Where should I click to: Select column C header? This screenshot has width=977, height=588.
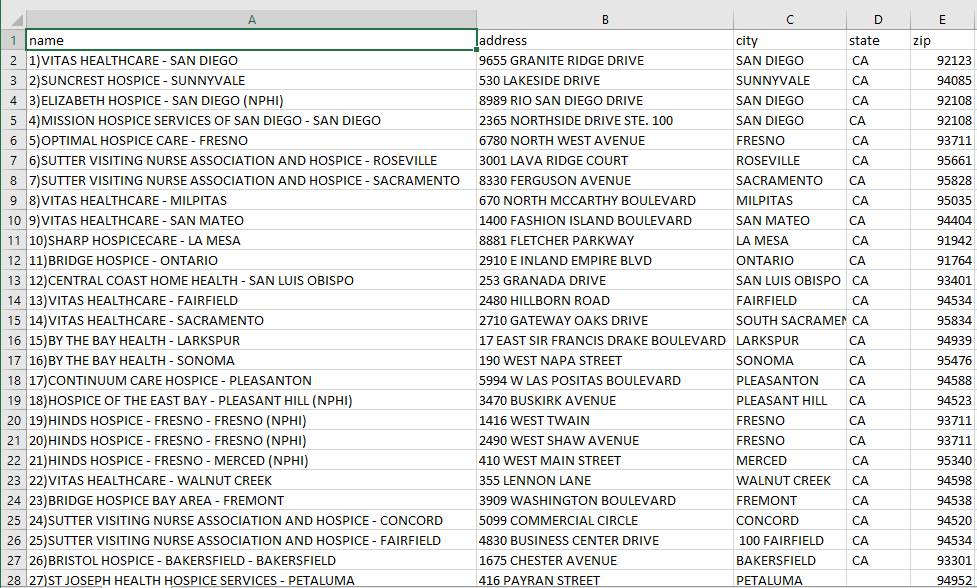789,20
